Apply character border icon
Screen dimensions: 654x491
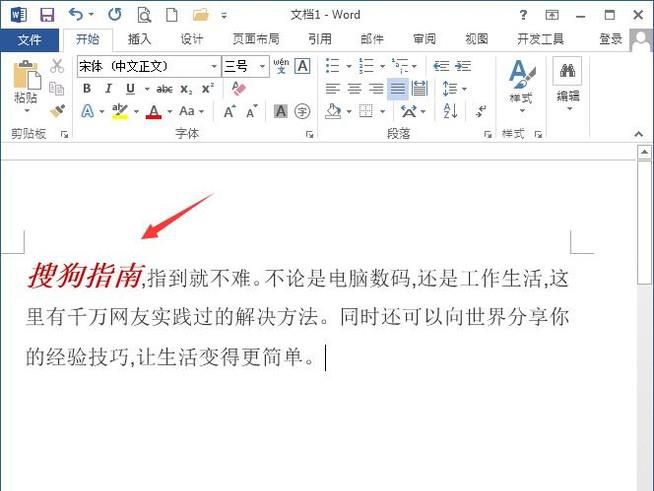(x=302, y=66)
